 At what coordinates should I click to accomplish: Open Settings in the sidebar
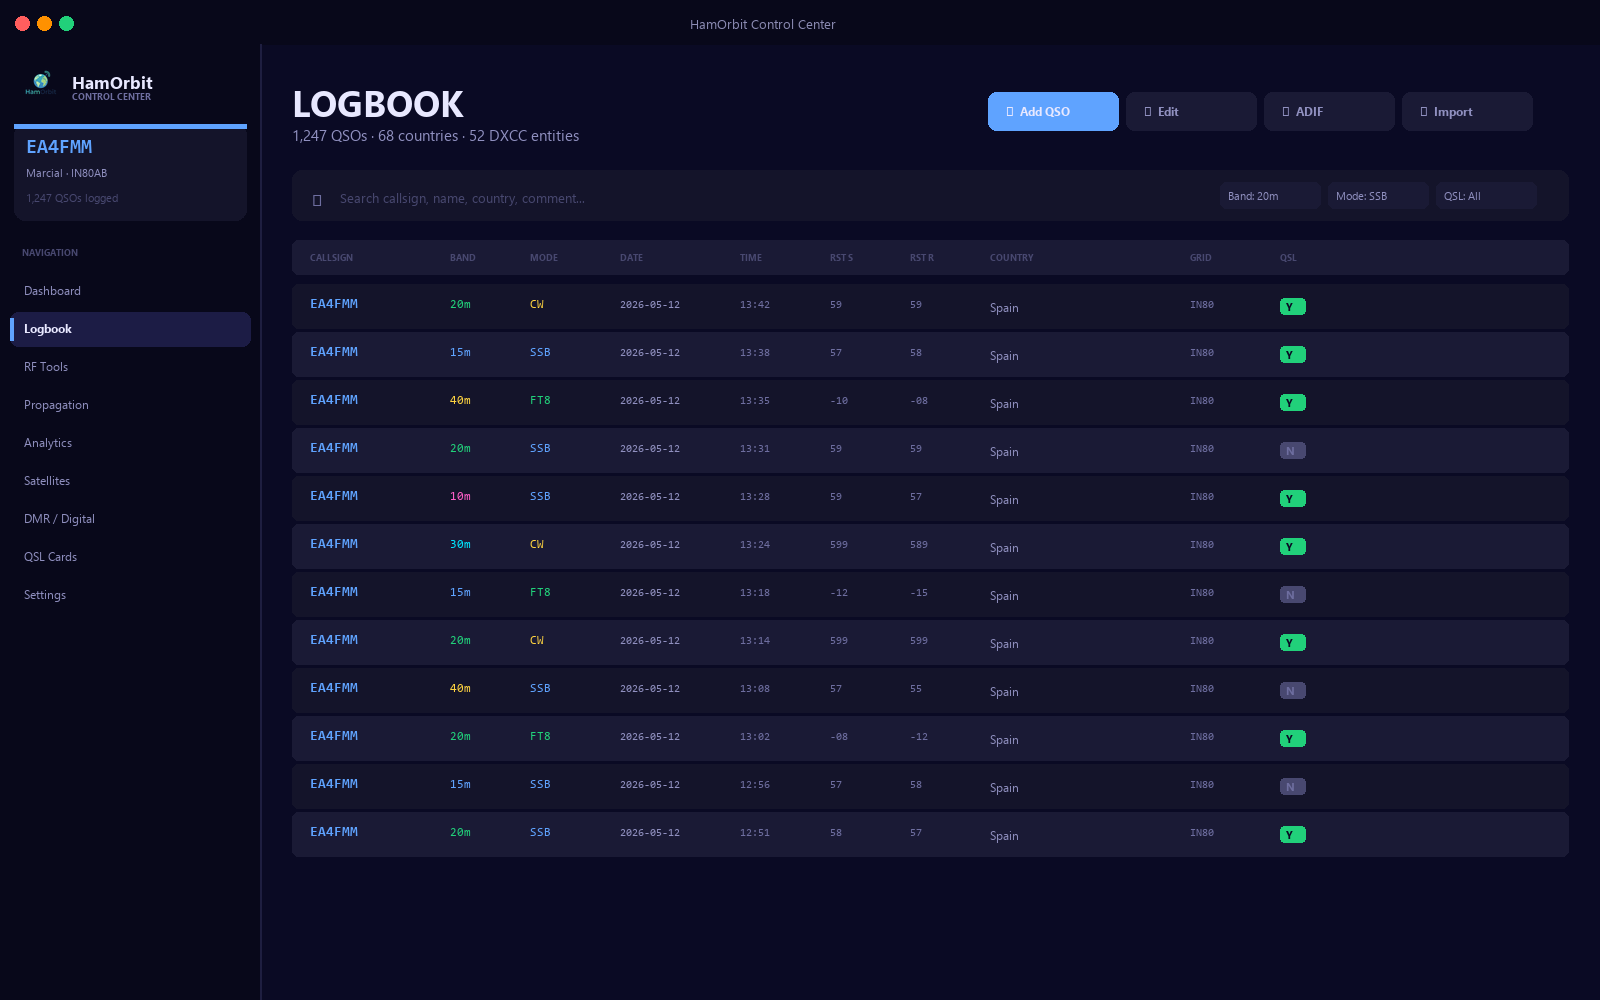[130, 595]
